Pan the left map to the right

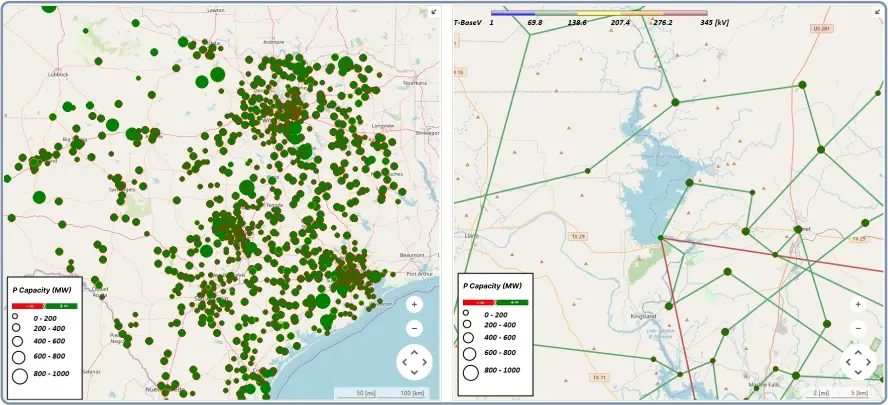[x=426, y=362]
